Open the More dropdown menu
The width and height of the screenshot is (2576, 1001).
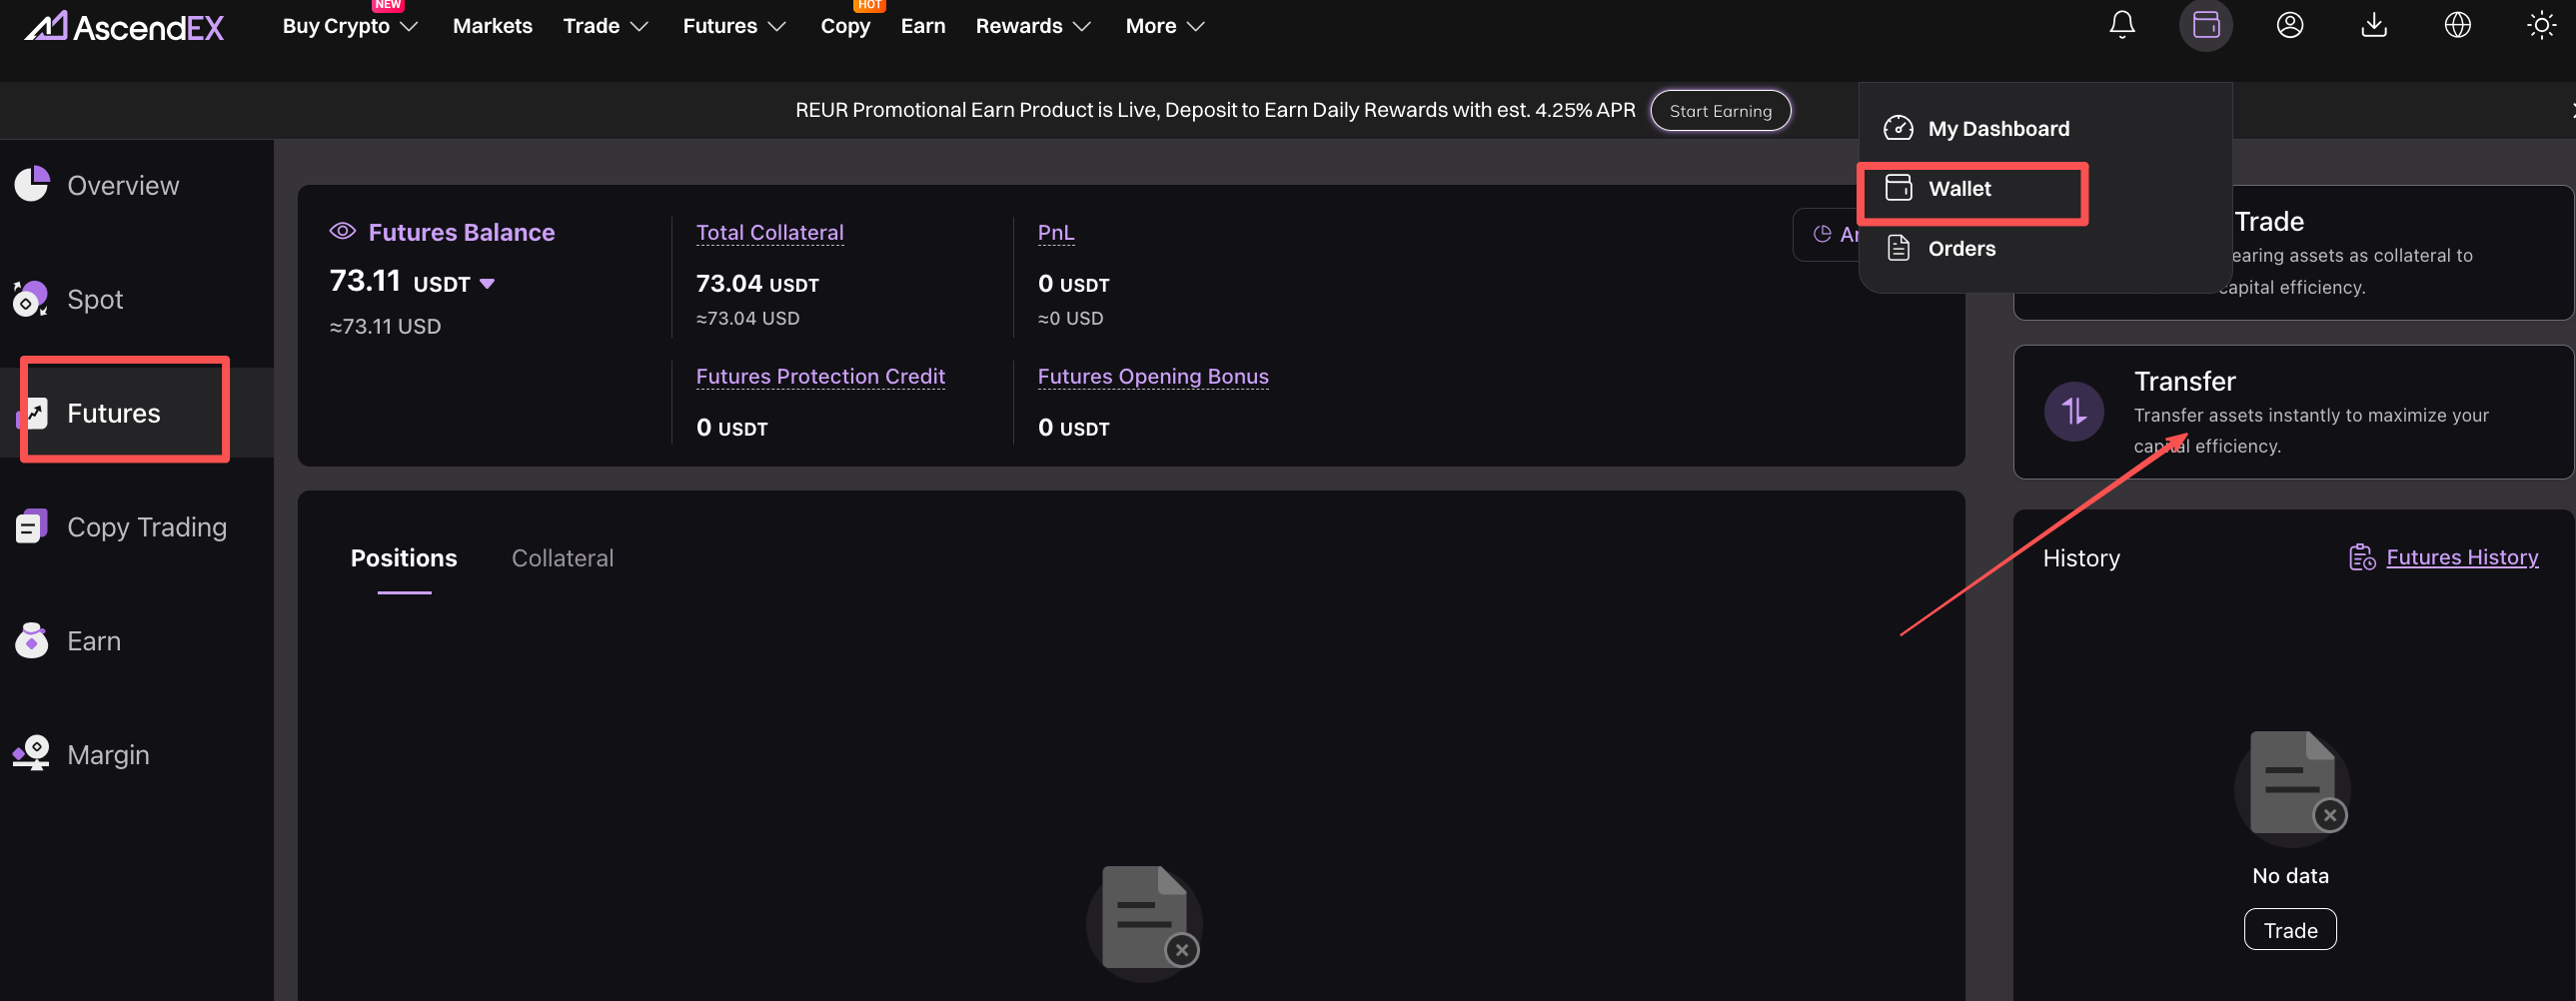point(1164,26)
